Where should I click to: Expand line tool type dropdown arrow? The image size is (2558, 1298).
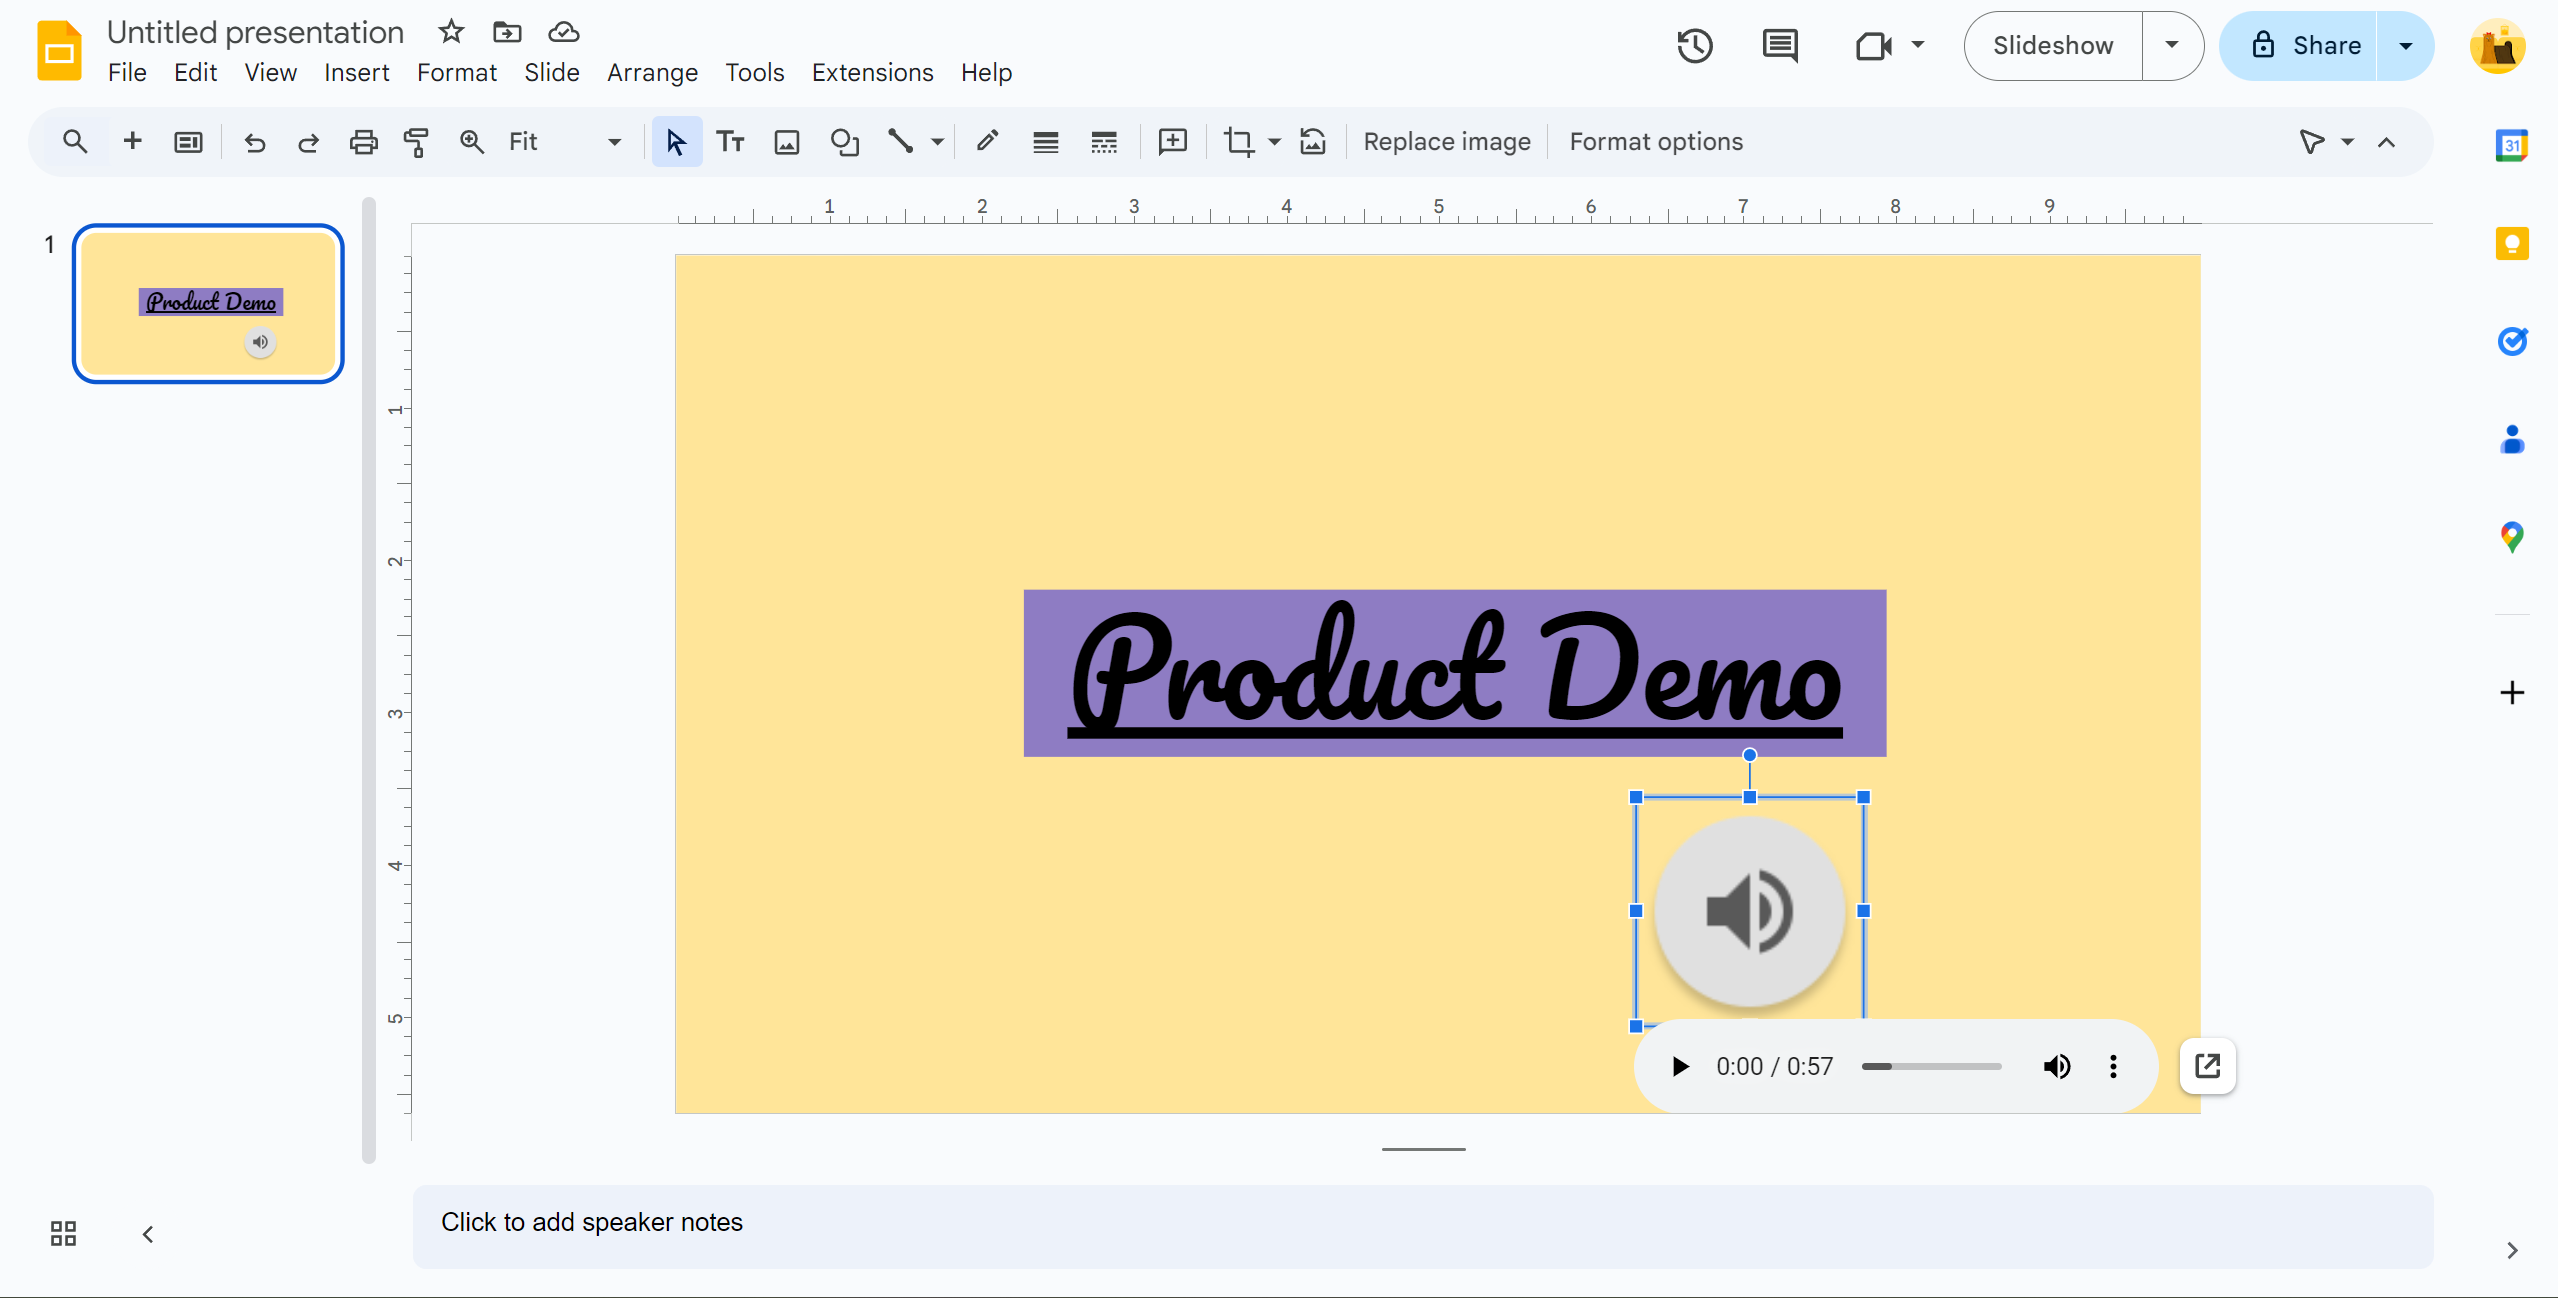937,142
